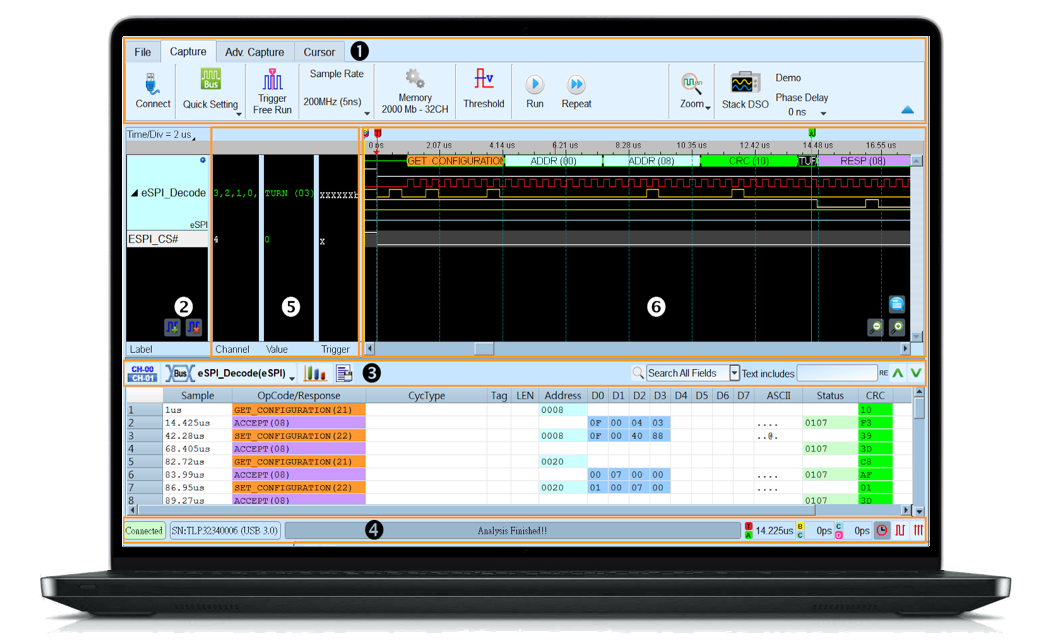Click inside the Text includes input field
1059x644 pixels.
[x=835, y=372]
